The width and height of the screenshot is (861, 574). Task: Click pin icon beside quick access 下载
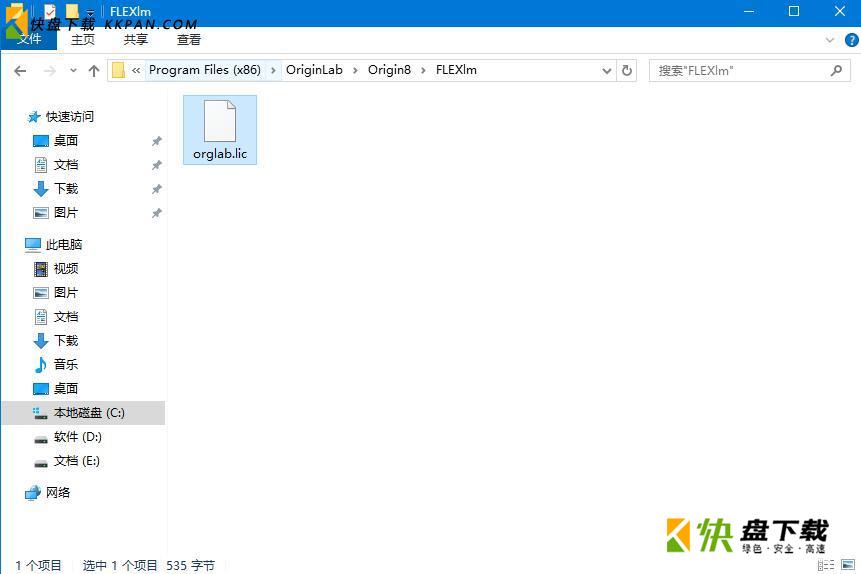(x=156, y=190)
